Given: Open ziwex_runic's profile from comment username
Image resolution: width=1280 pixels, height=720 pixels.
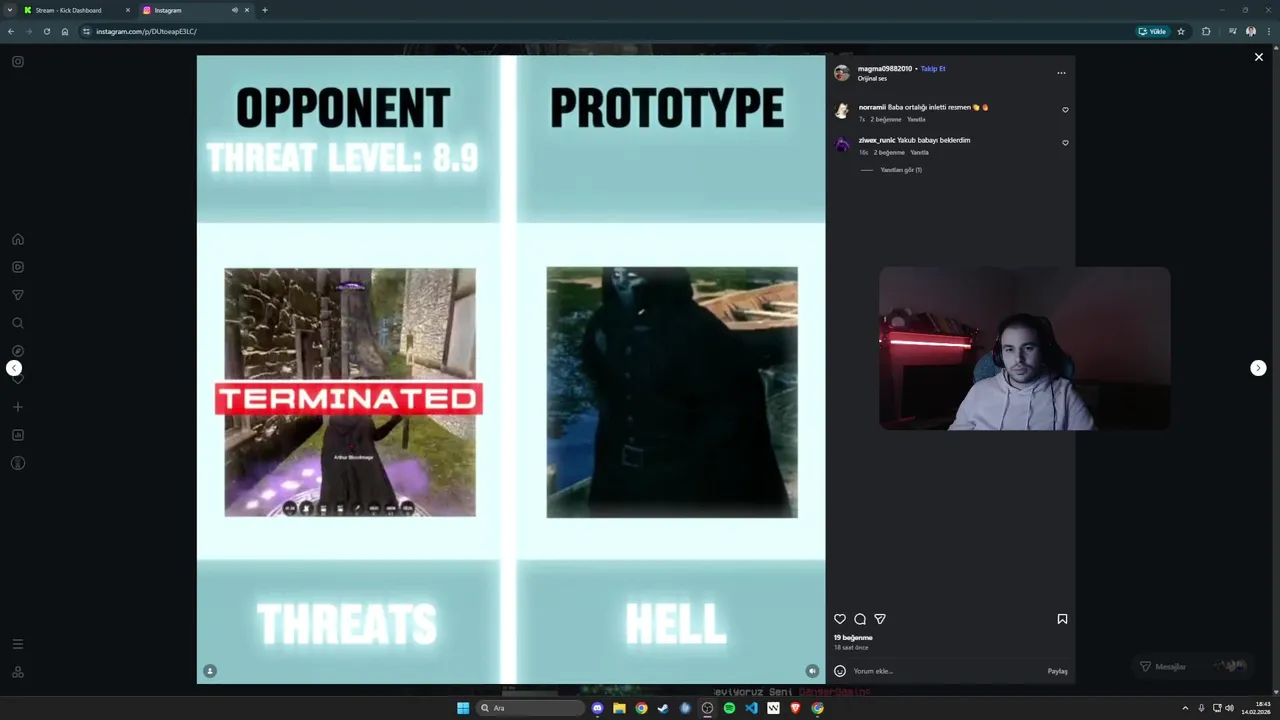Looking at the screenshot, I should tap(877, 140).
